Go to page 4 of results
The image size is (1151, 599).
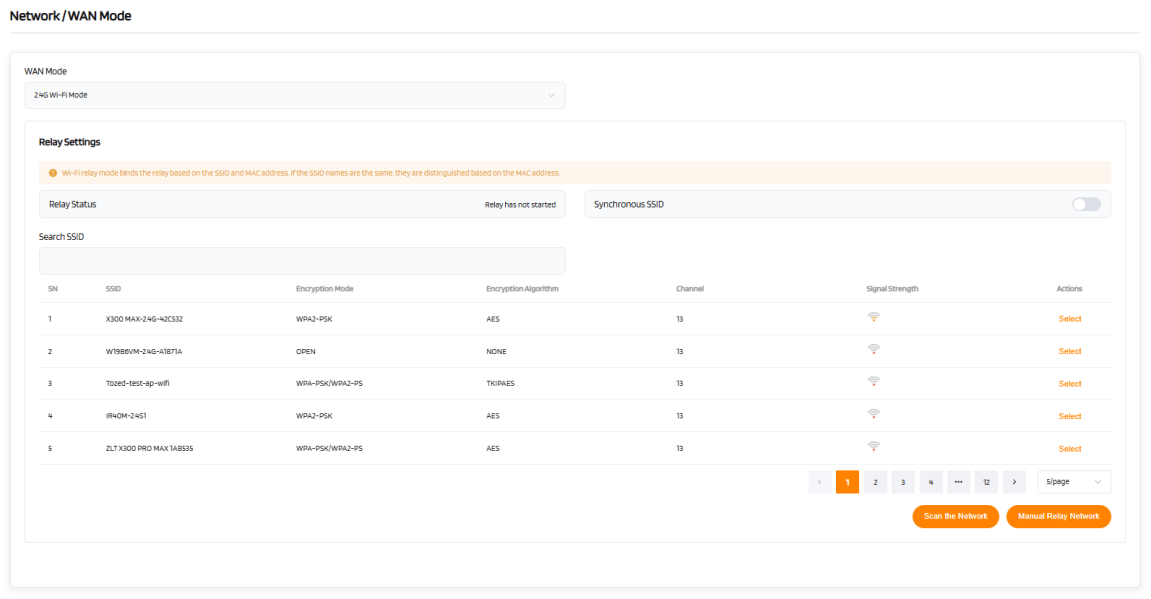[930, 482]
